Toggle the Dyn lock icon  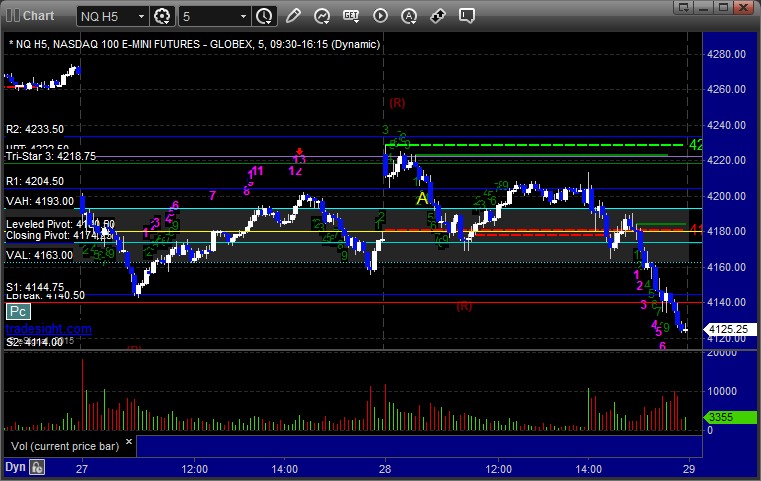[x=37, y=467]
